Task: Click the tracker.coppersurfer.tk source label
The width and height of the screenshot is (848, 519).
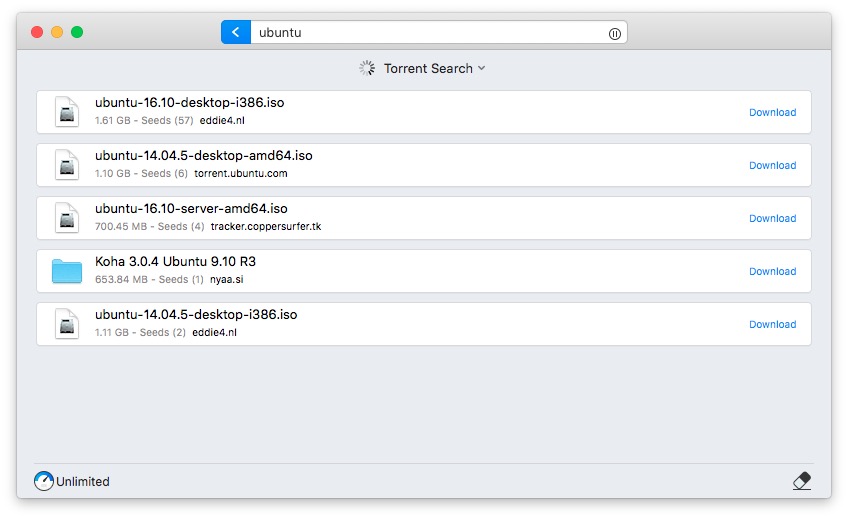Action: [265, 227]
